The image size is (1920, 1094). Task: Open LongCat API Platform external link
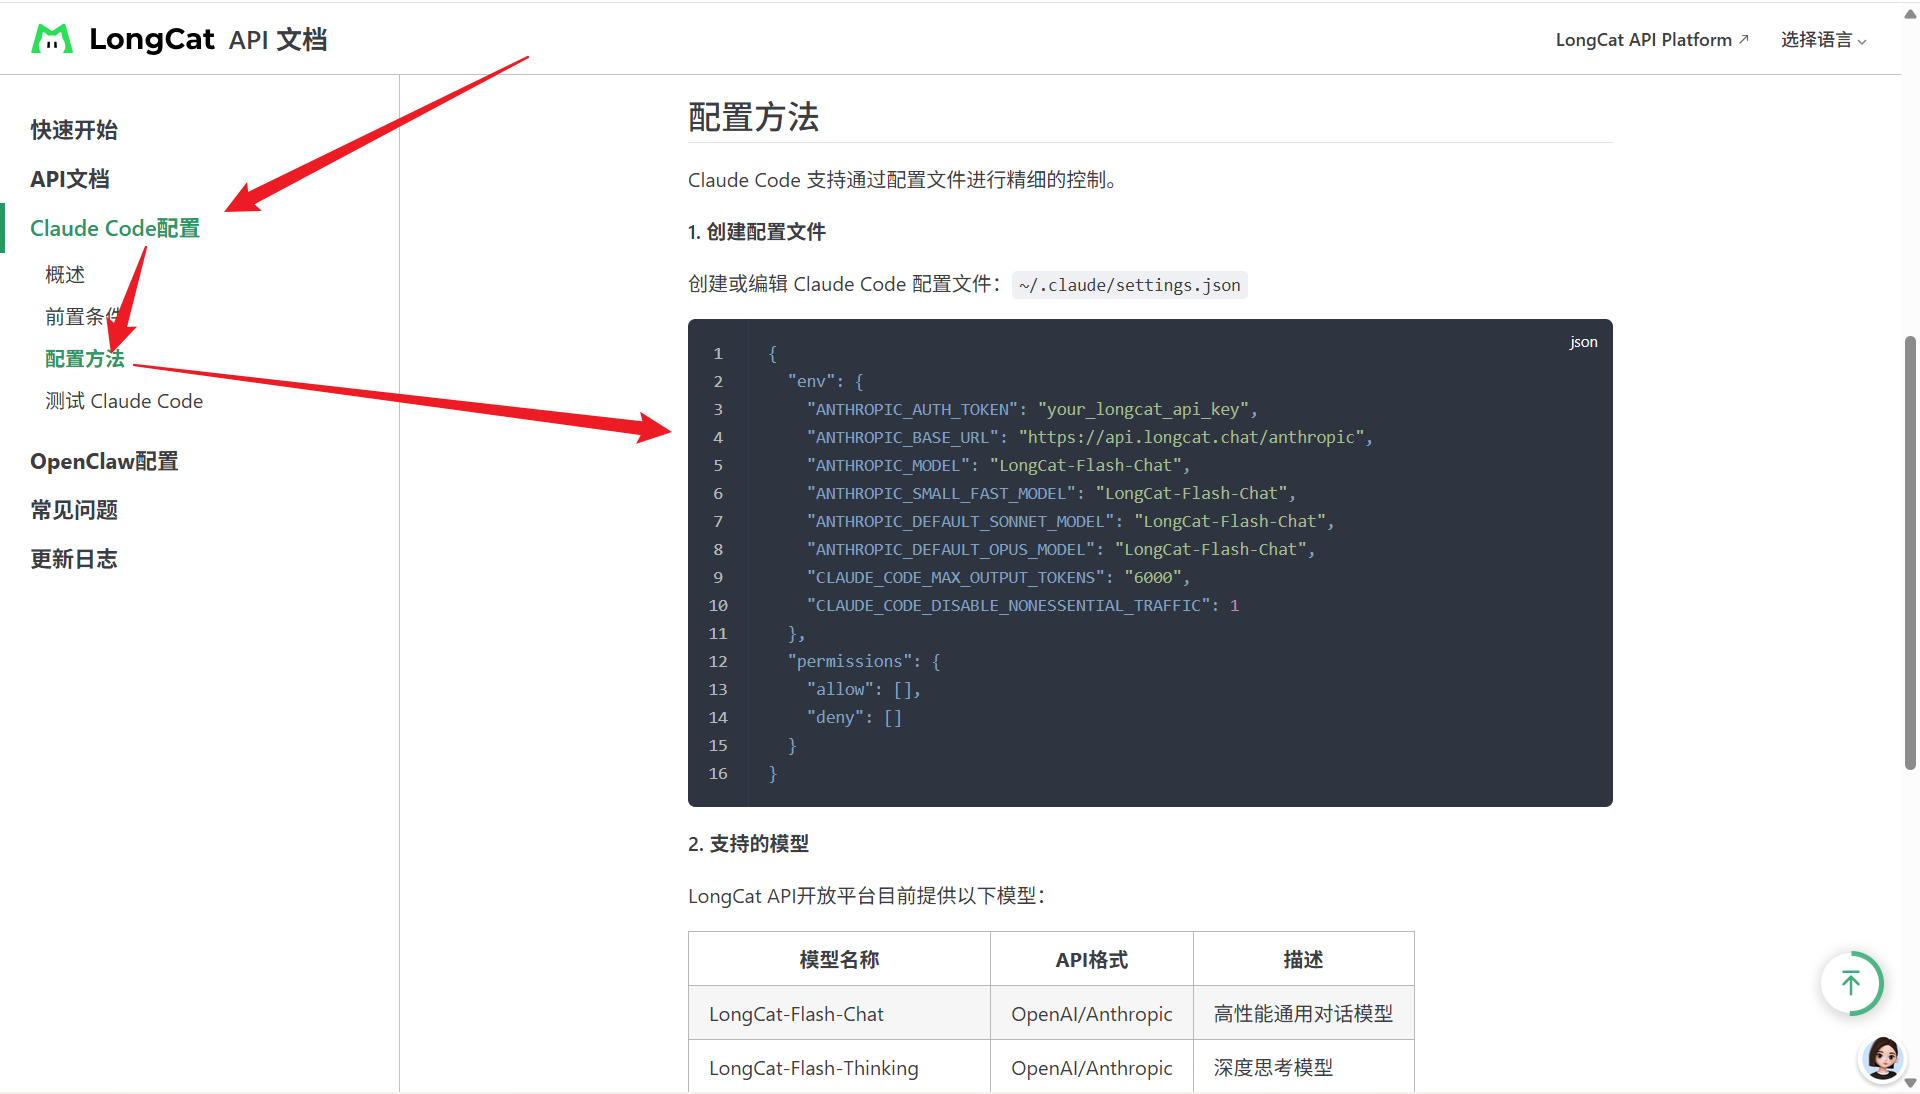[x=1652, y=40]
